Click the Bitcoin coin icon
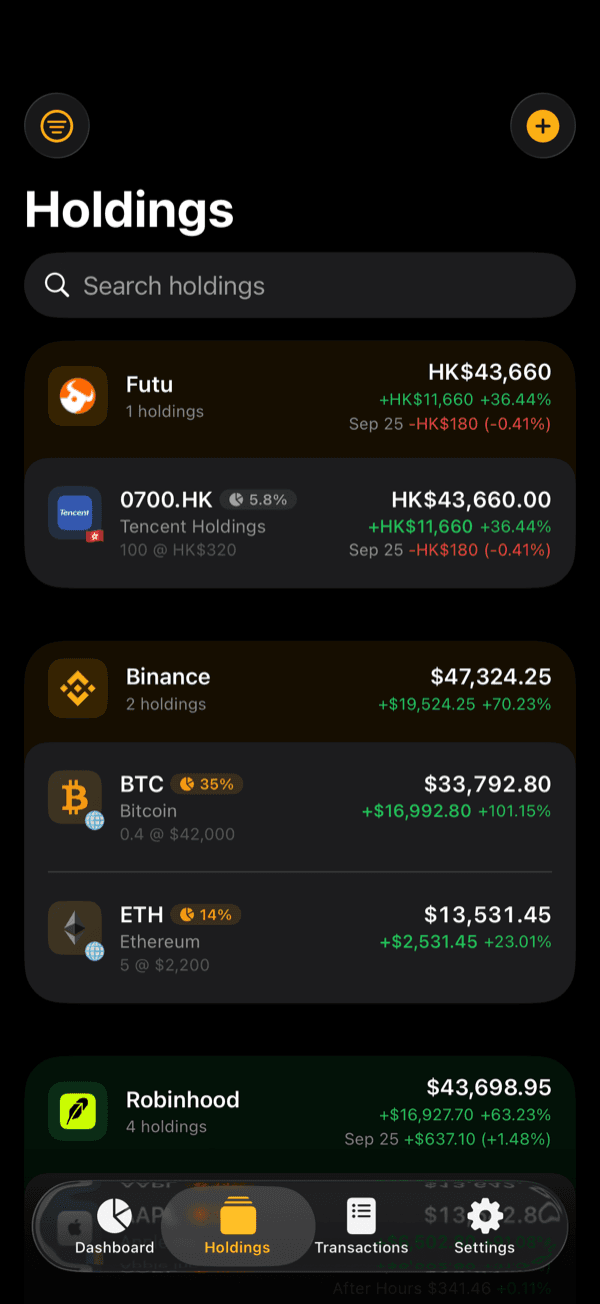 [75, 798]
